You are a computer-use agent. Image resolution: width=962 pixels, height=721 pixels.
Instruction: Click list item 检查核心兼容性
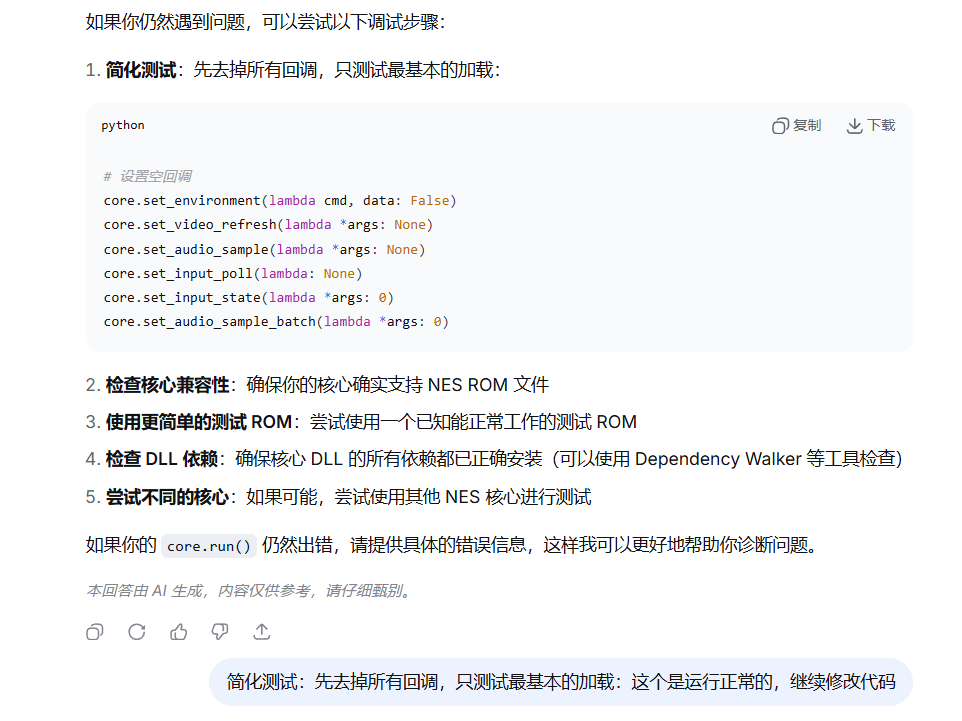click(317, 385)
